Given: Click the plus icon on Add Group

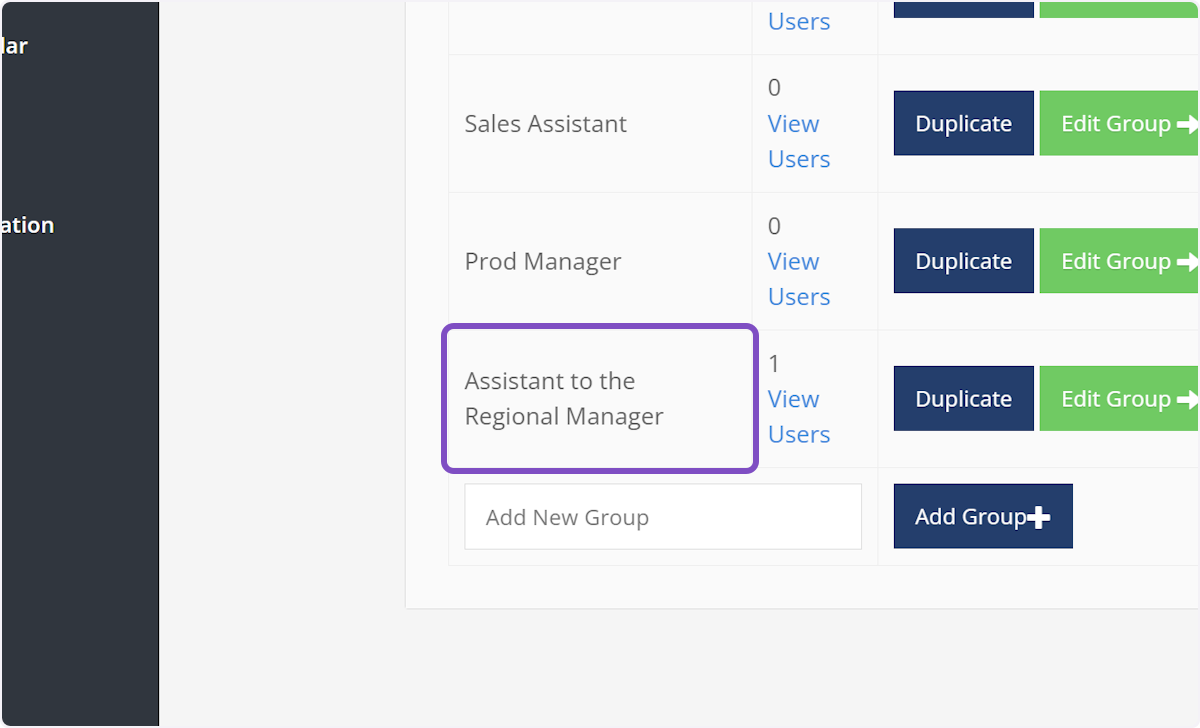Looking at the screenshot, I should pyautogui.click(x=1039, y=517).
